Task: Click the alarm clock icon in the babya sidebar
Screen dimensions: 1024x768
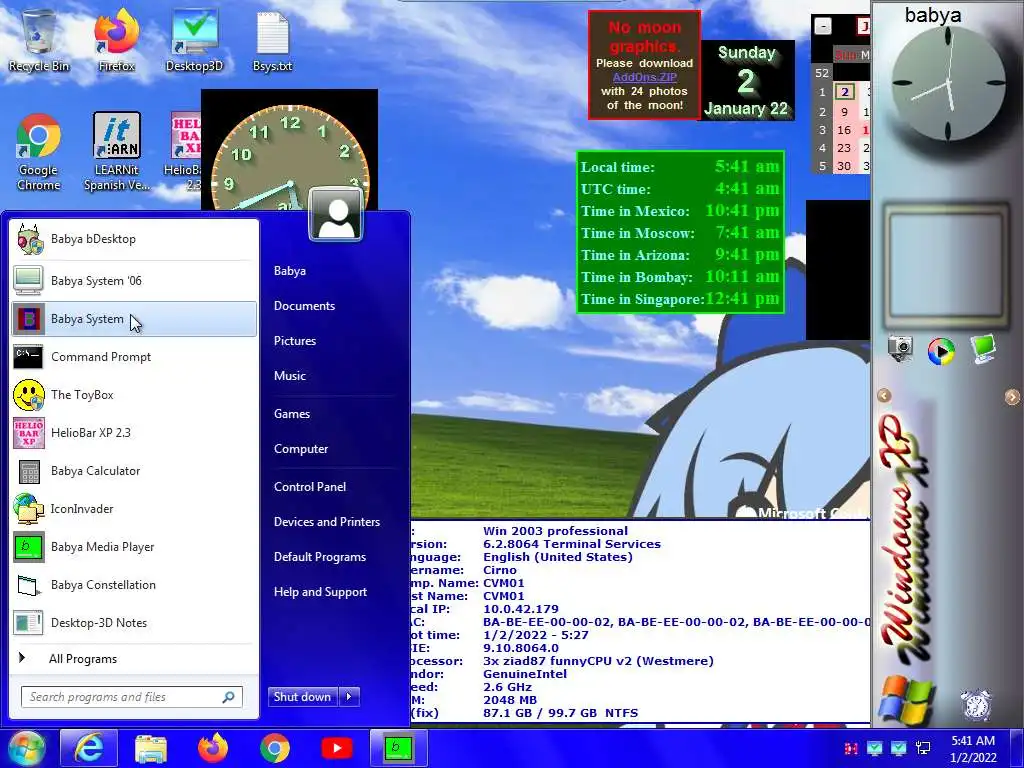Action: 976,704
